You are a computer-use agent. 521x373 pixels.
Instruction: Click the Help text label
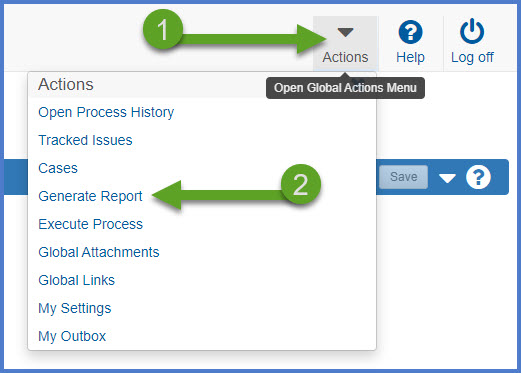(x=410, y=57)
